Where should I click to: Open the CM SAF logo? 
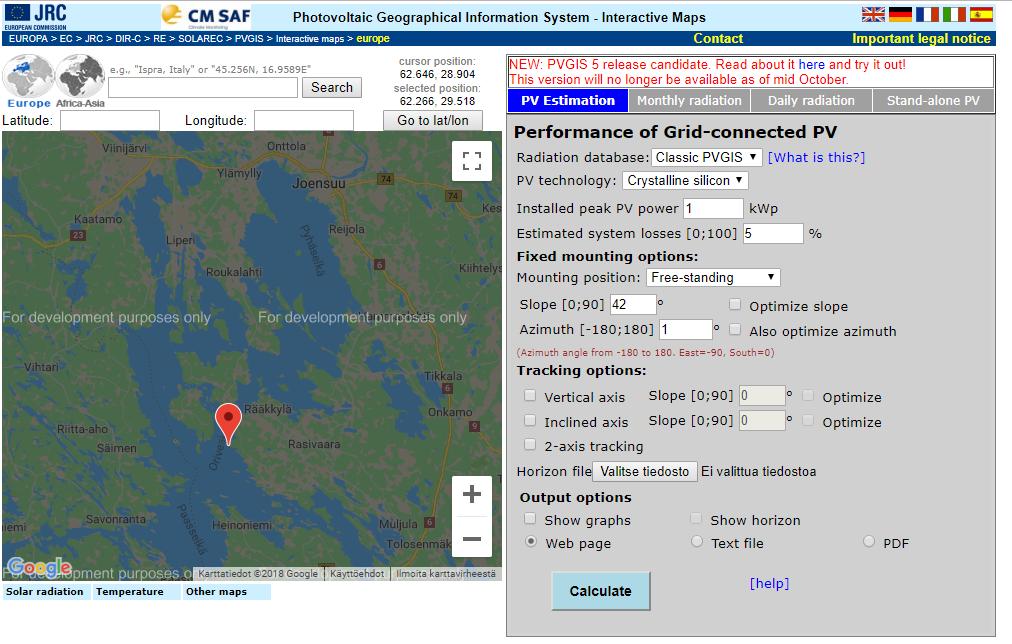206,16
